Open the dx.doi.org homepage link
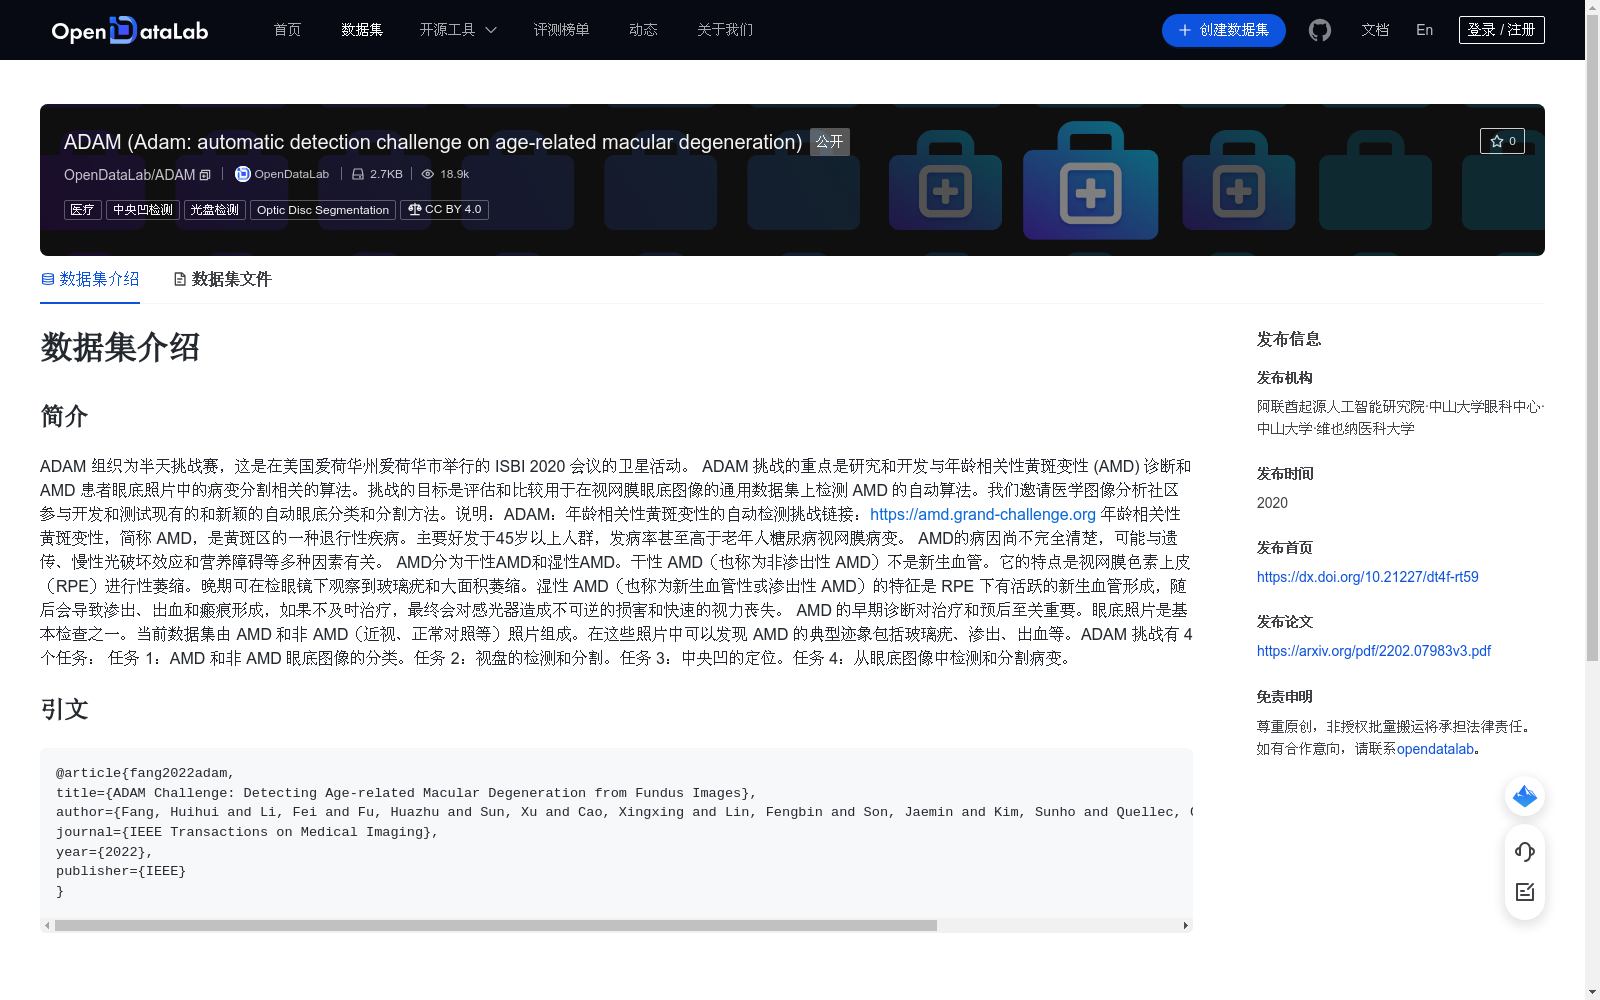This screenshot has width=1600, height=1000. 1367,577
